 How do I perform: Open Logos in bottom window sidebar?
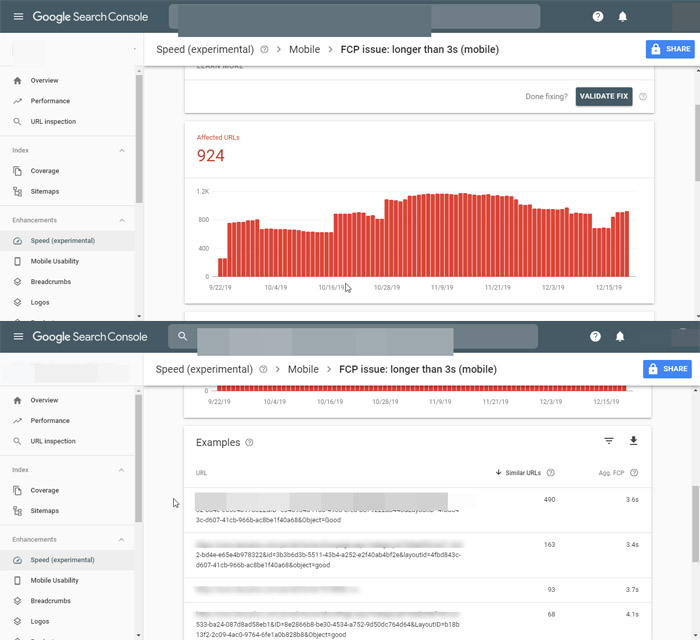67,621
